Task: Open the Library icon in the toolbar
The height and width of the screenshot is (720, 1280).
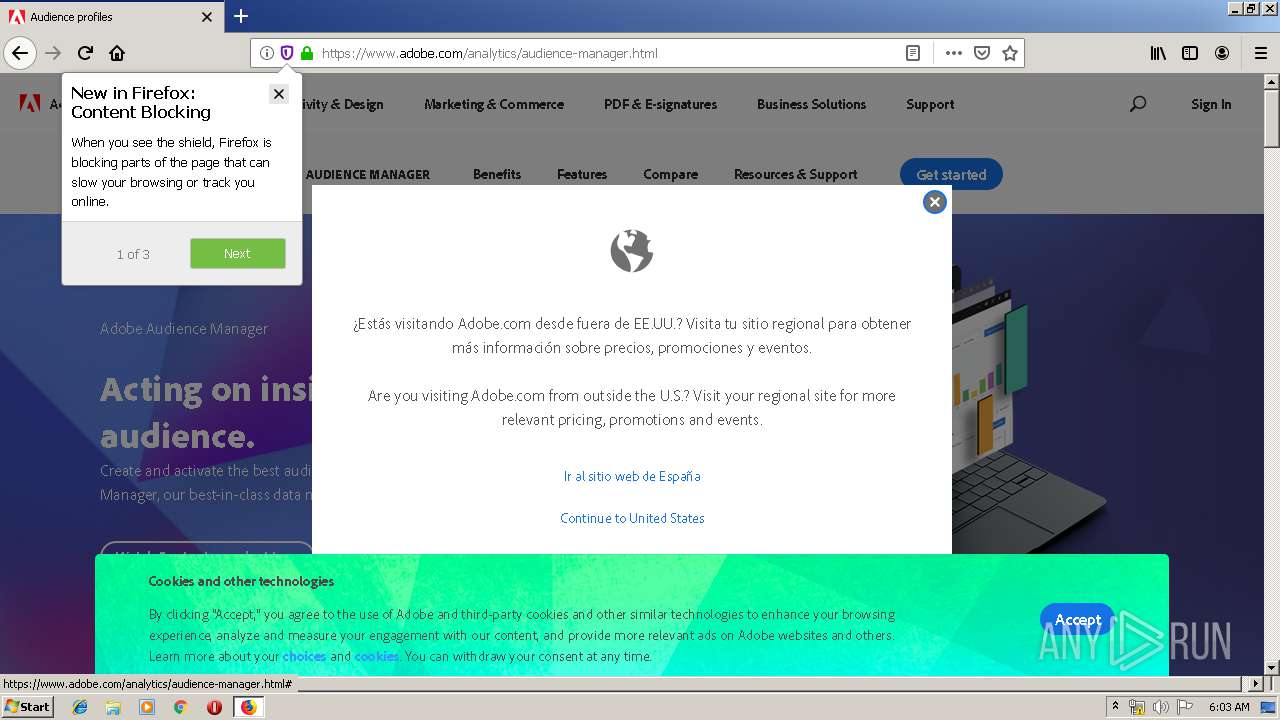Action: [x=1158, y=53]
